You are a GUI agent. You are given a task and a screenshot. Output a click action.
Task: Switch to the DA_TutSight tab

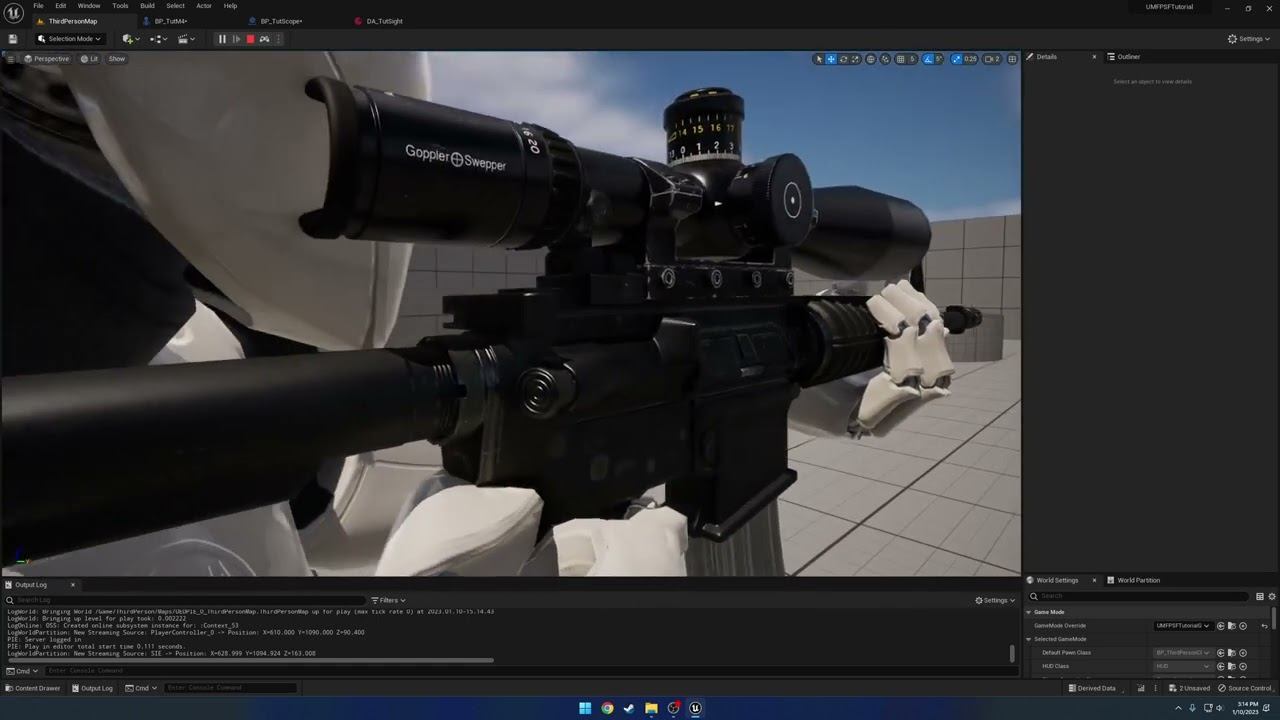pos(385,21)
